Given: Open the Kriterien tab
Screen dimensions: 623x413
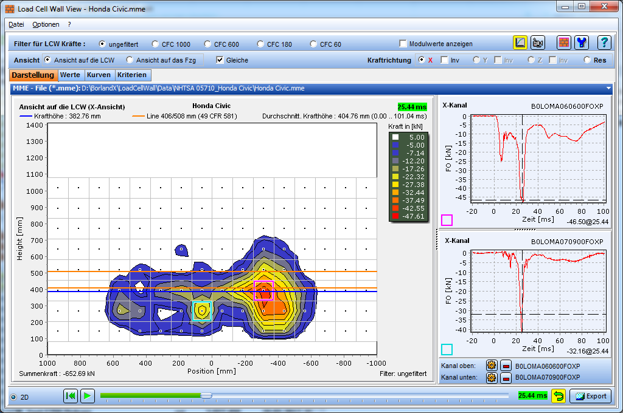Looking at the screenshot, I should tap(132, 75).
